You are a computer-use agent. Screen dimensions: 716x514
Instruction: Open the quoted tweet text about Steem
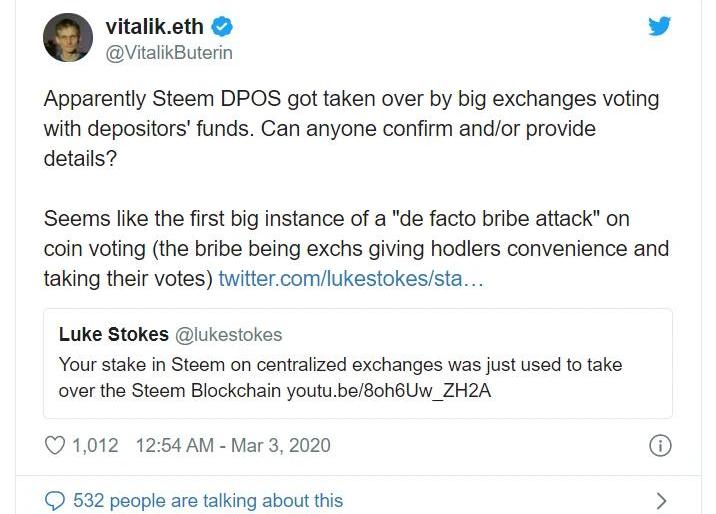coord(340,377)
